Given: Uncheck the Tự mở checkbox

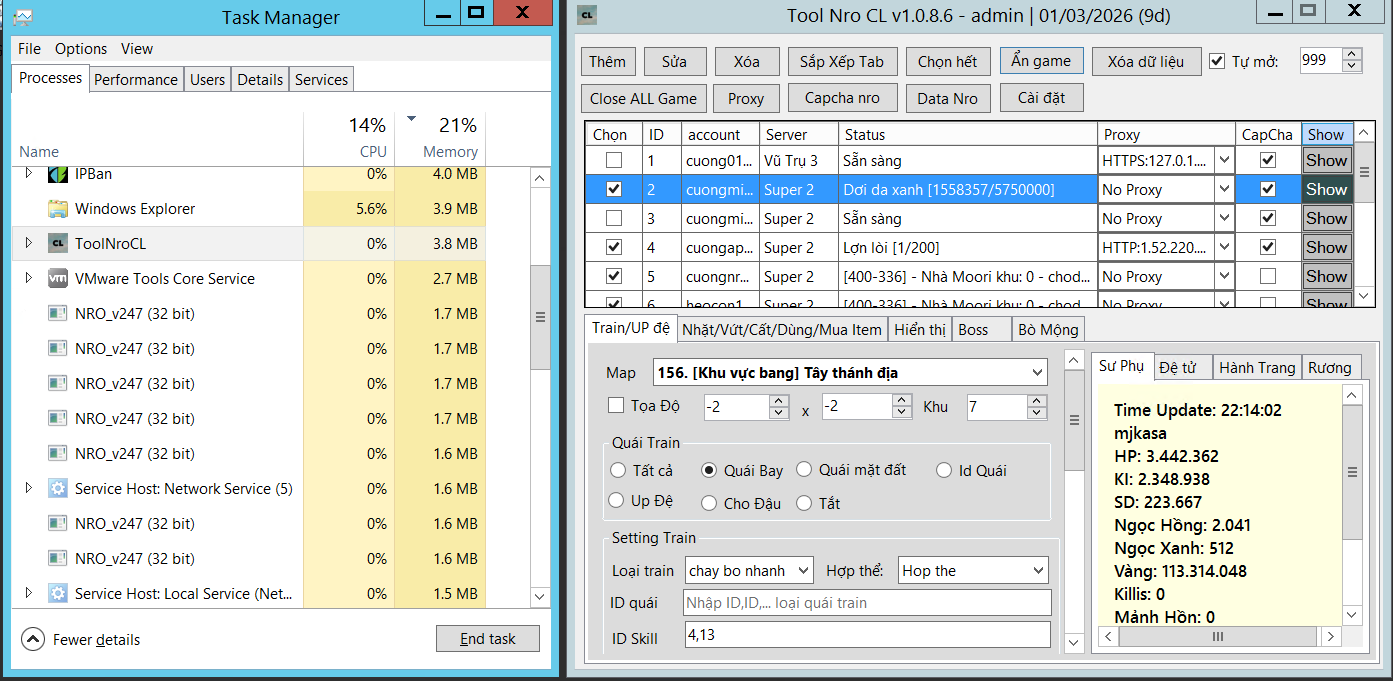Looking at the screenshot, I should (x=1217, y=61).
